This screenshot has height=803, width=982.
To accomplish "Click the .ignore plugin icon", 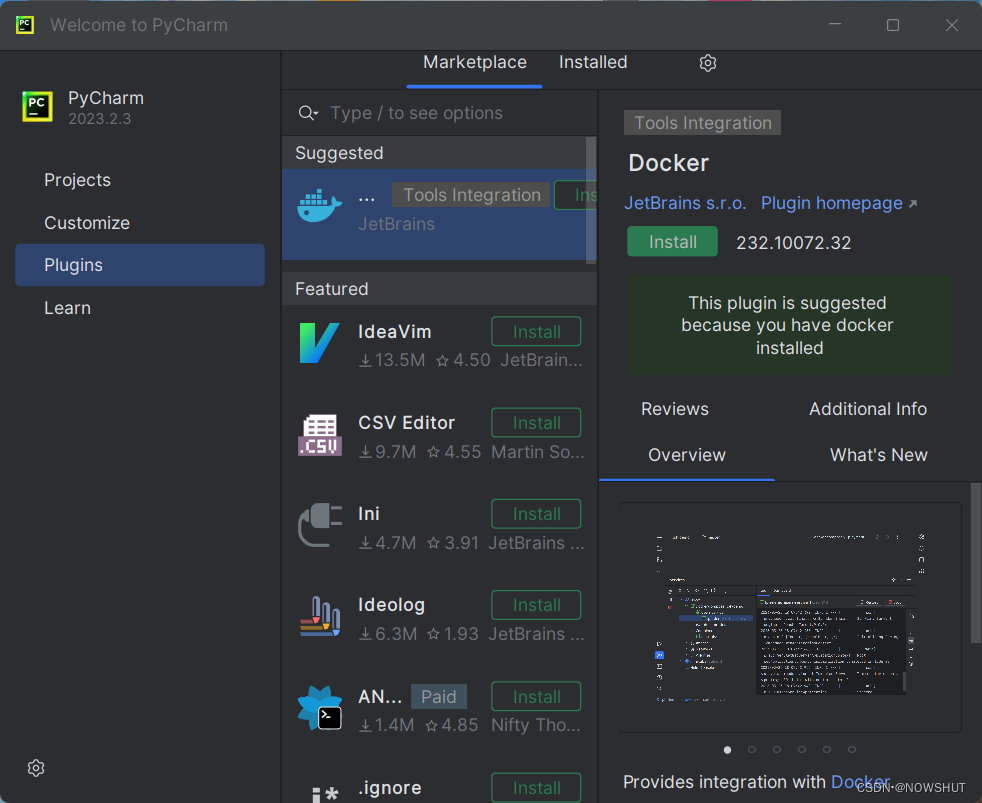I will [324, 794].
